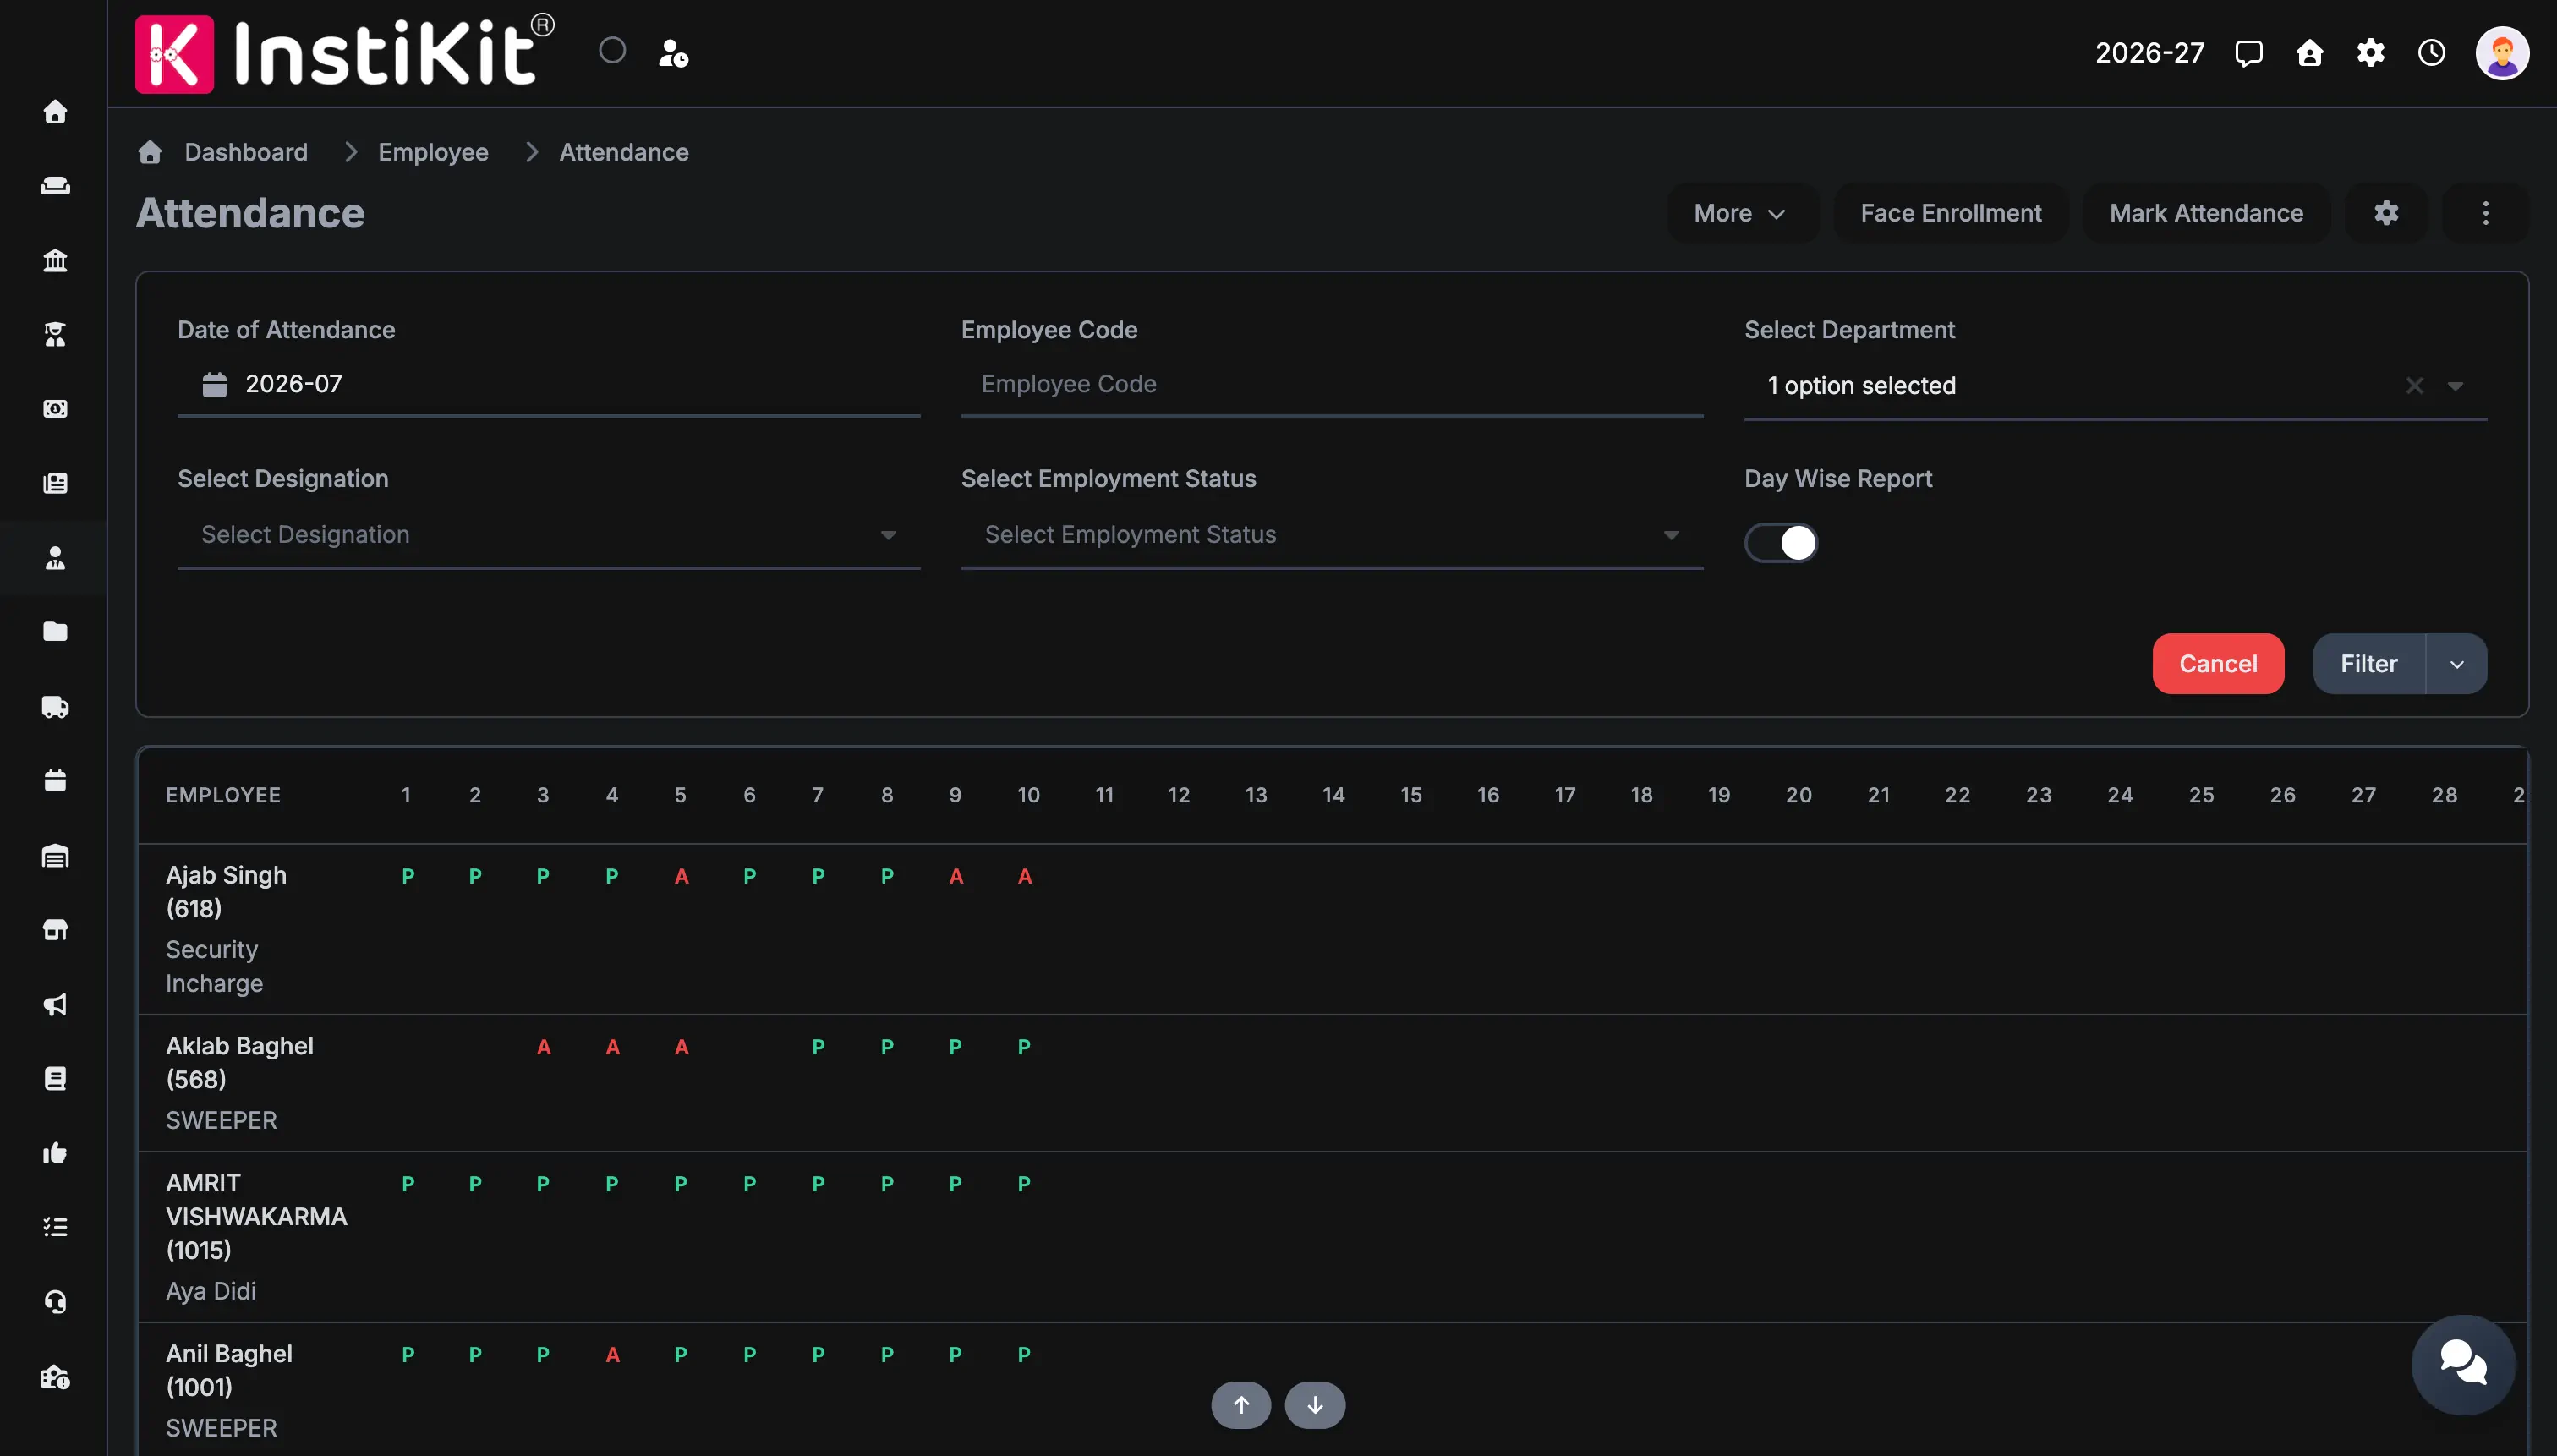
Task: Clear the selected department option
Action: coord(2414,386)
